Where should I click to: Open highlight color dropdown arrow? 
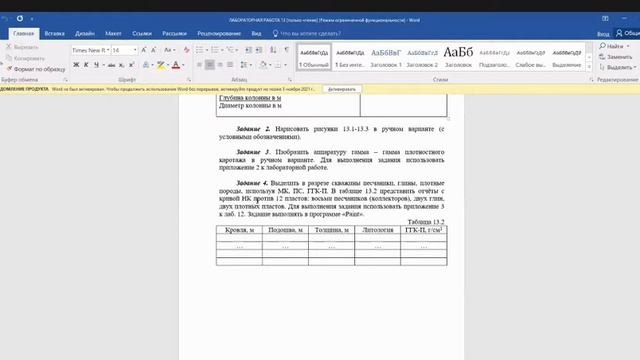[168, 65]
